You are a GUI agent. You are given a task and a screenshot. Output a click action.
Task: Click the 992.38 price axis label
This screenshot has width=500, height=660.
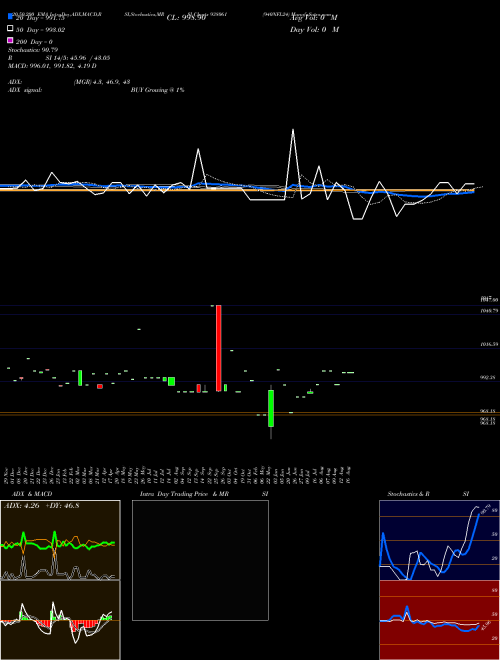point(488,378)
